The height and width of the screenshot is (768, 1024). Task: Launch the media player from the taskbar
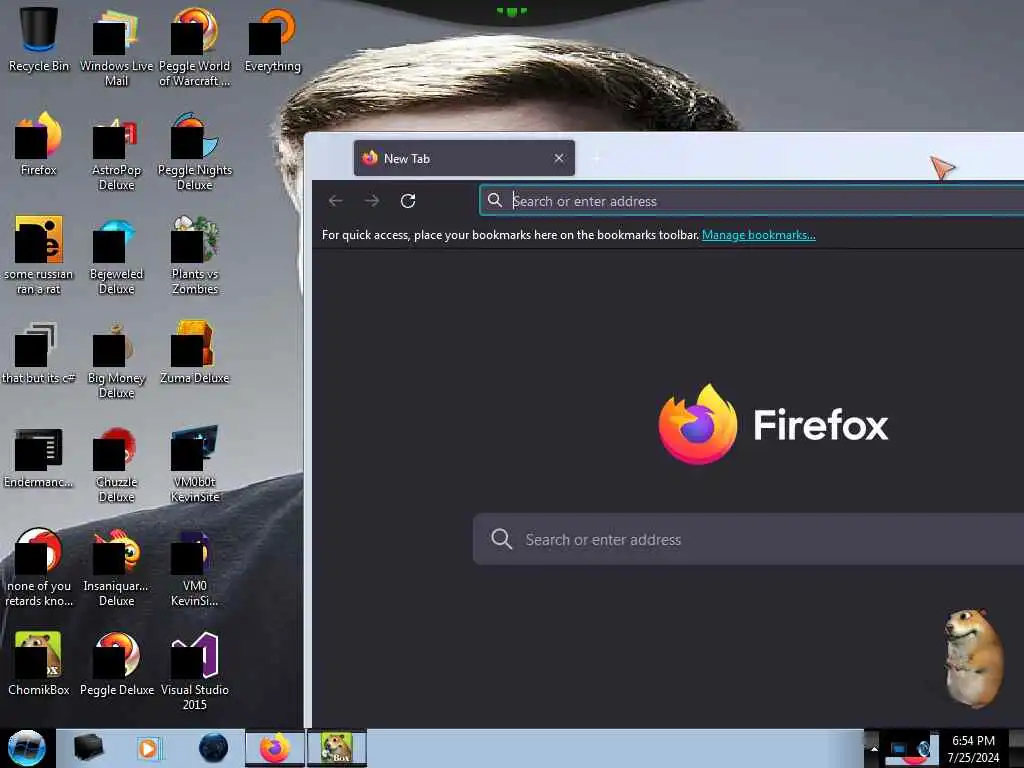click(148, 748)
